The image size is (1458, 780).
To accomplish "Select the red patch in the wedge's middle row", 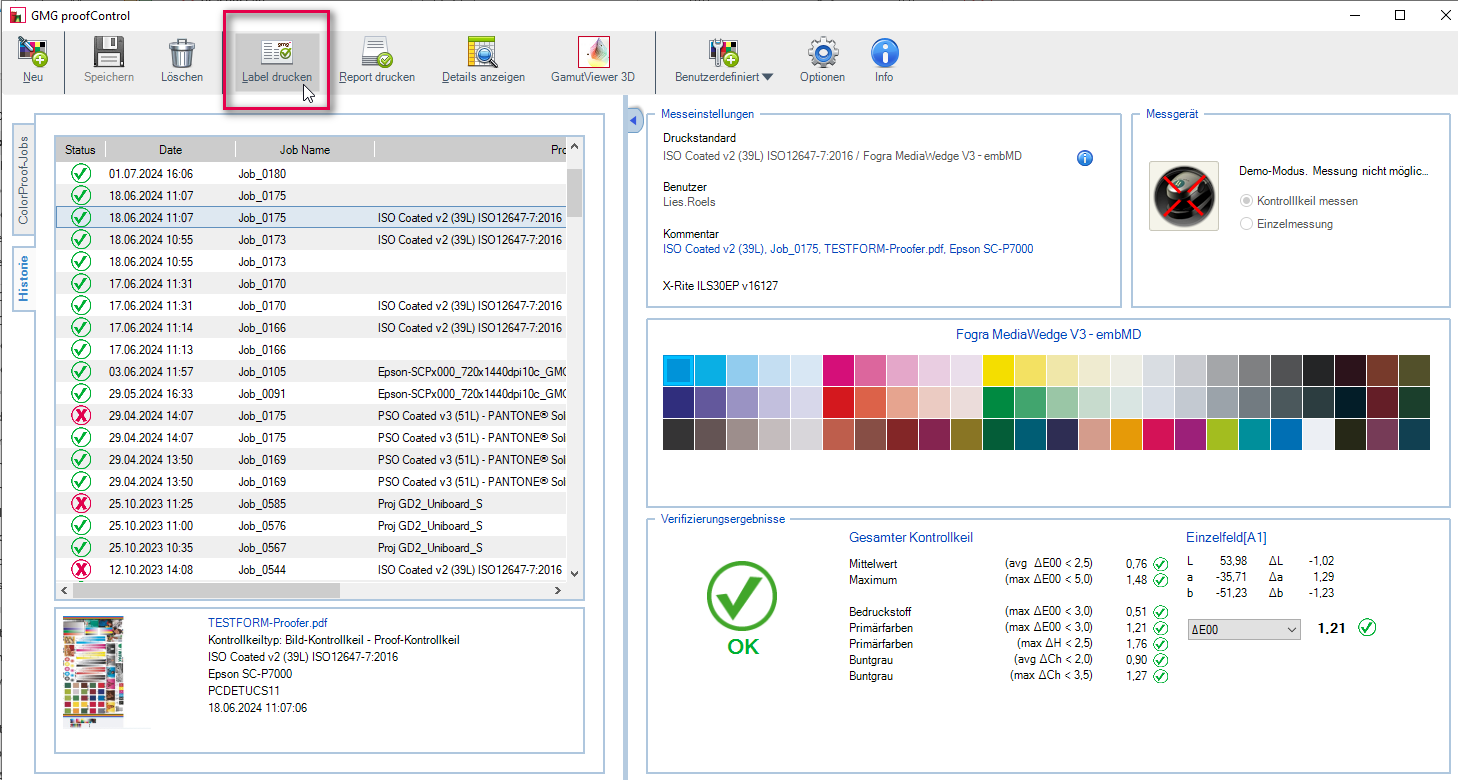I will (x=838, y=402).
